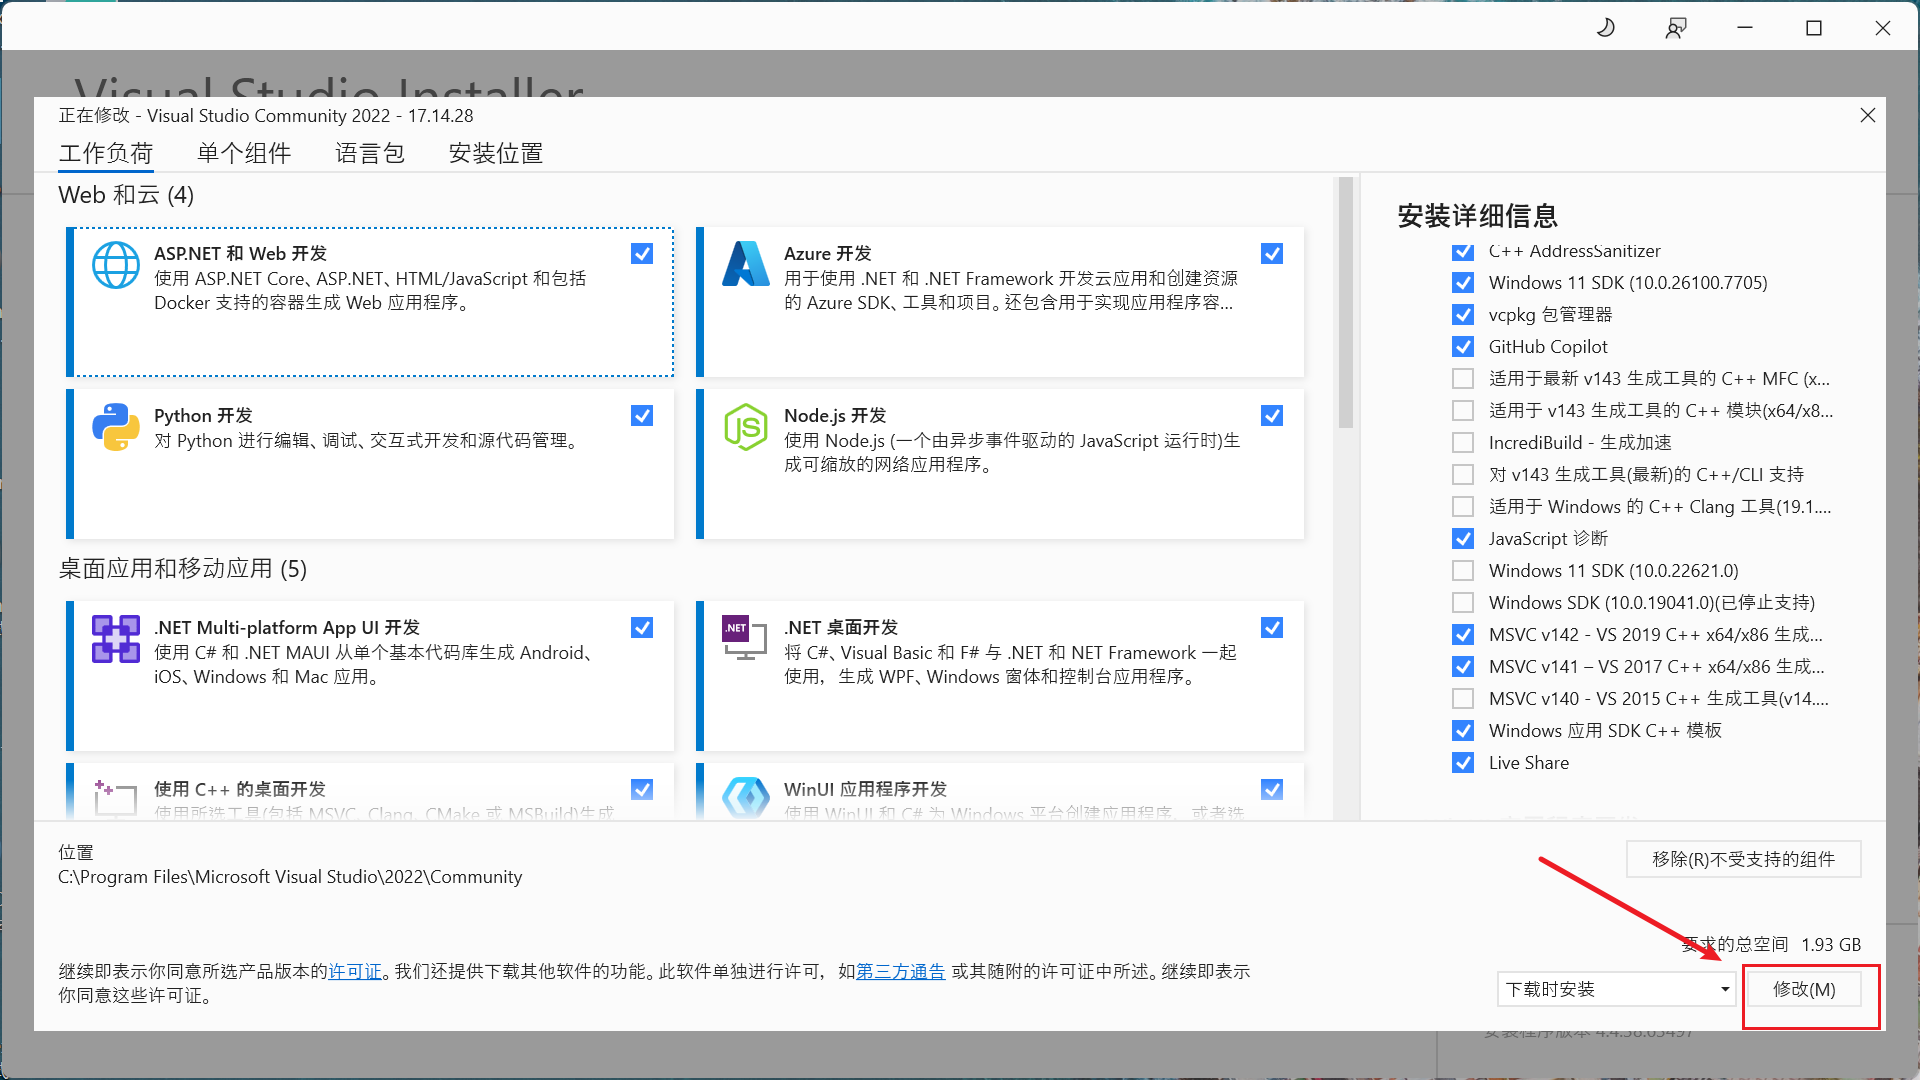Uncheck the Python development workload checkbox
Viewport: 1920px width, 1080px height.
[642, 416]
